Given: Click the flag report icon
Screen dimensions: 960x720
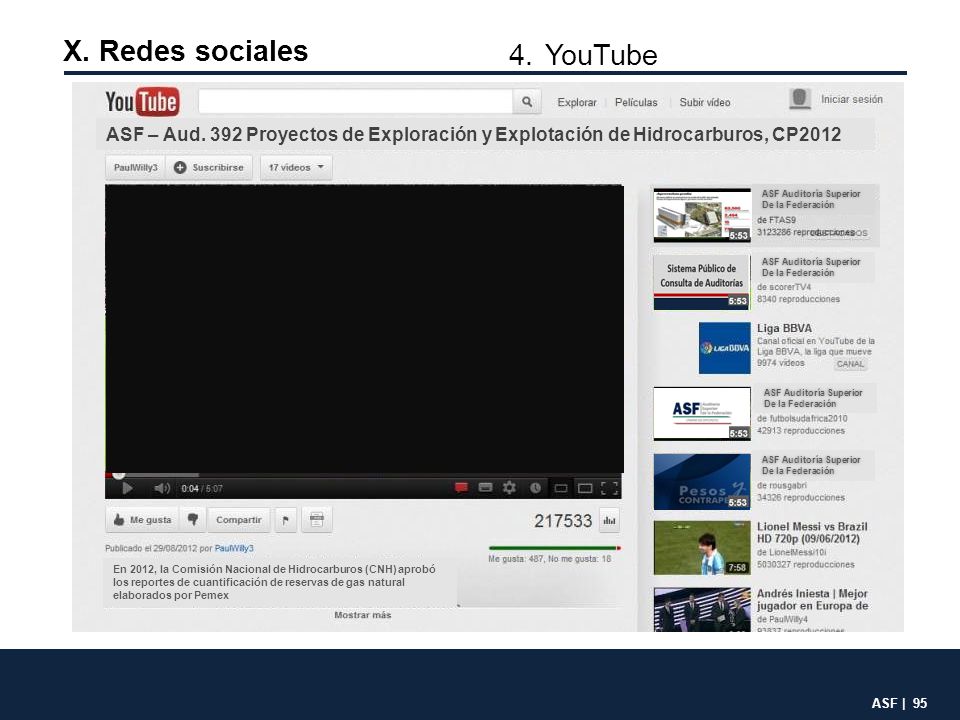Looking at the screenshot, I should (x=285, y=520).
